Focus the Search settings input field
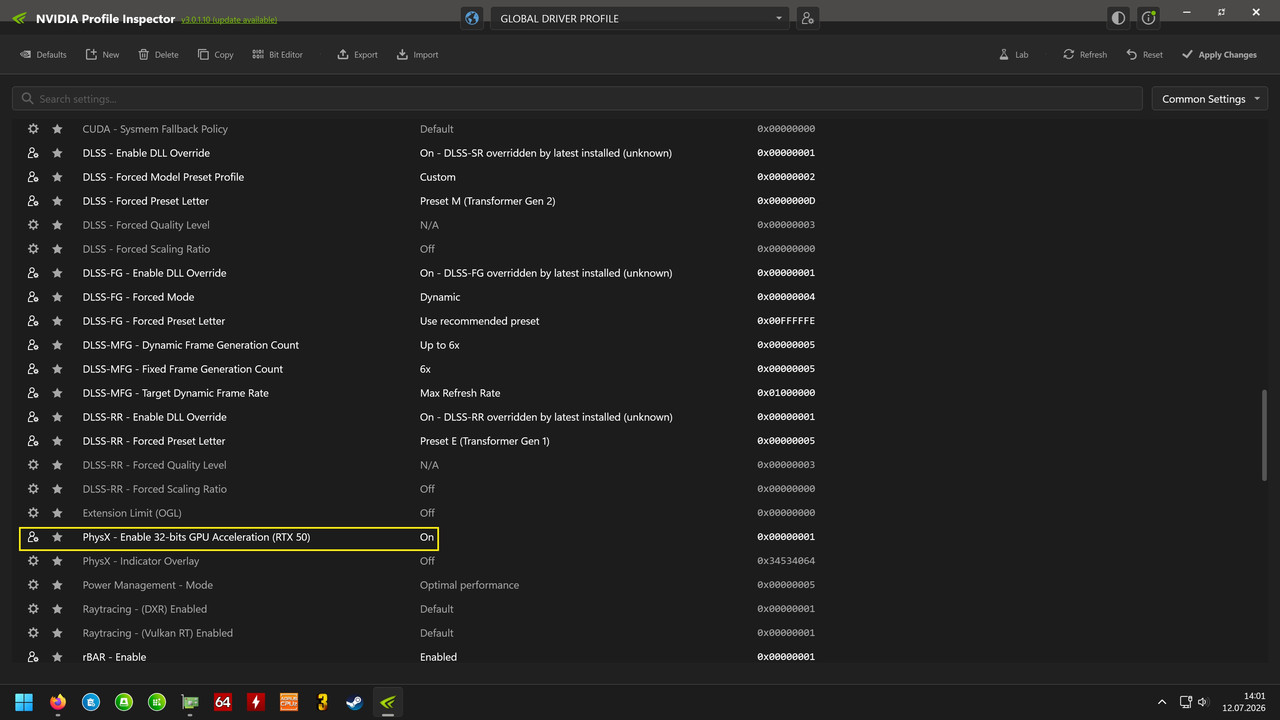This screenshot has width=1280, height=720. [x=577, y=99]
